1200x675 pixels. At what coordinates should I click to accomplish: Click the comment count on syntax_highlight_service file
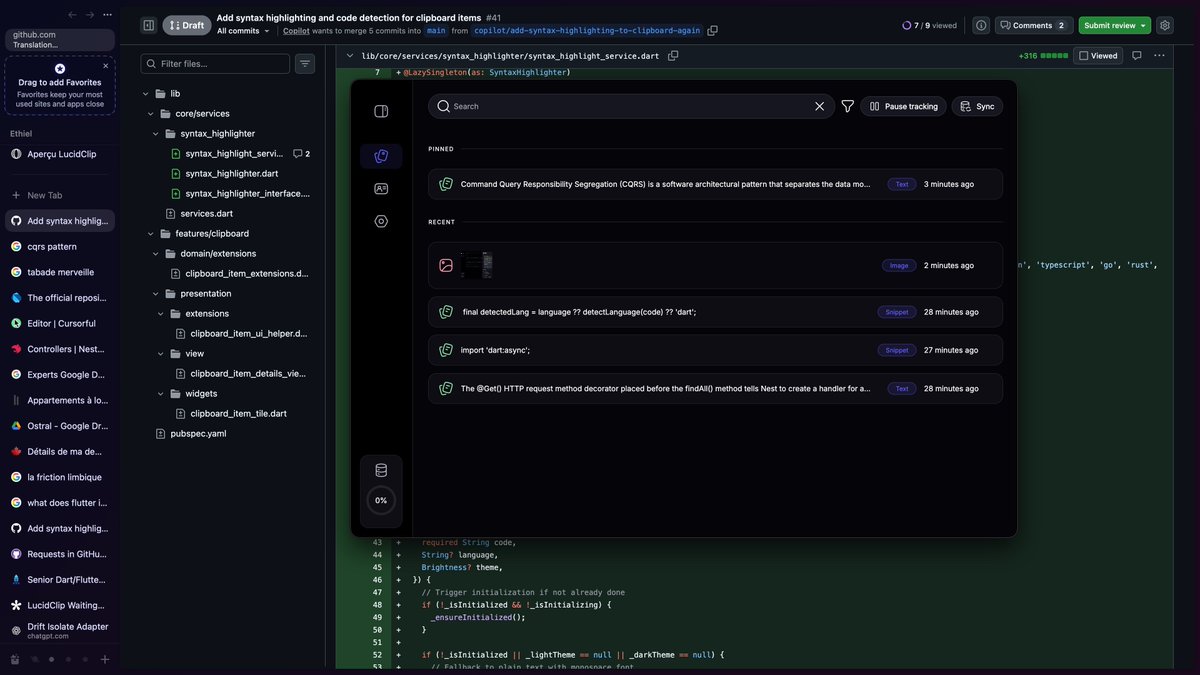301,154
